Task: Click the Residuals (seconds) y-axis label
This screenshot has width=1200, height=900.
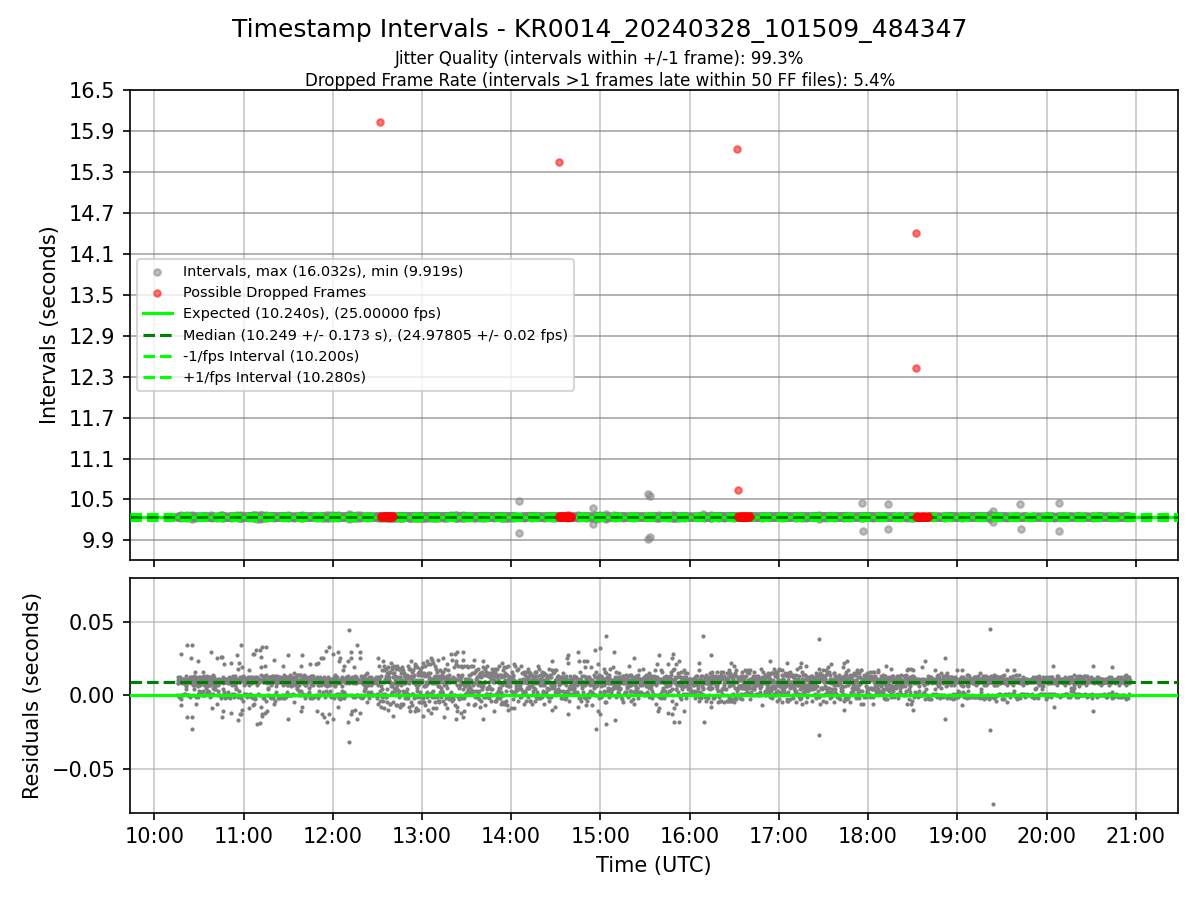Action: (32, 696)
